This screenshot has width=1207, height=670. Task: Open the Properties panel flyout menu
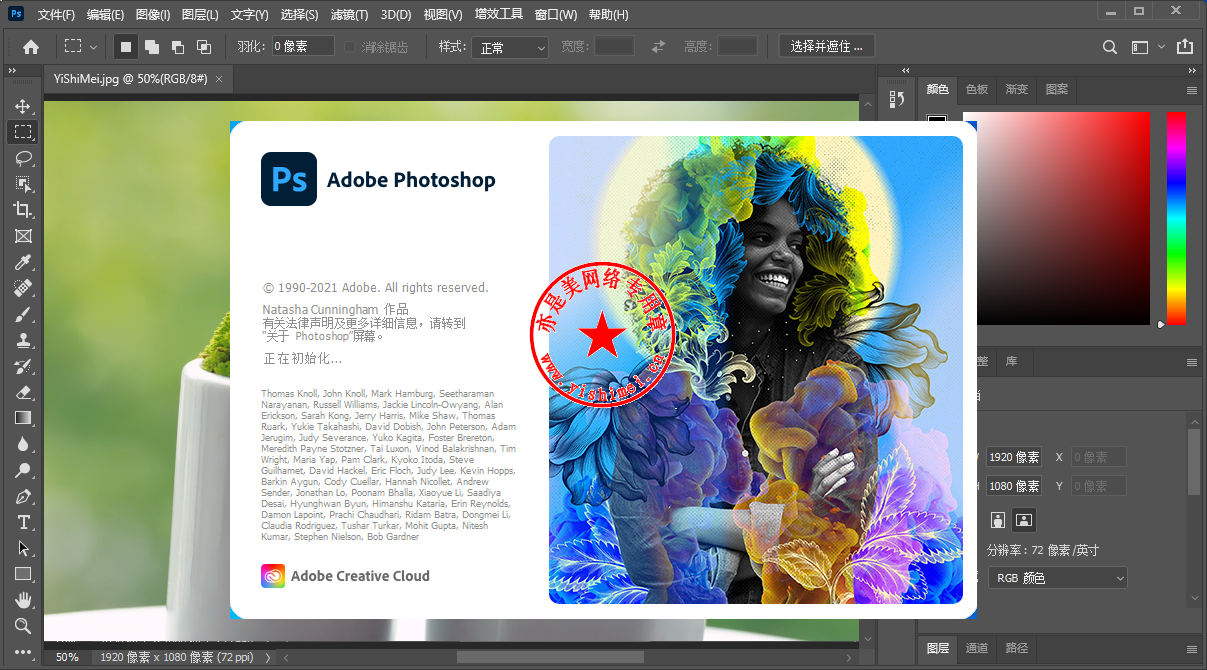pyautogui.click(x=1192, y=362)
